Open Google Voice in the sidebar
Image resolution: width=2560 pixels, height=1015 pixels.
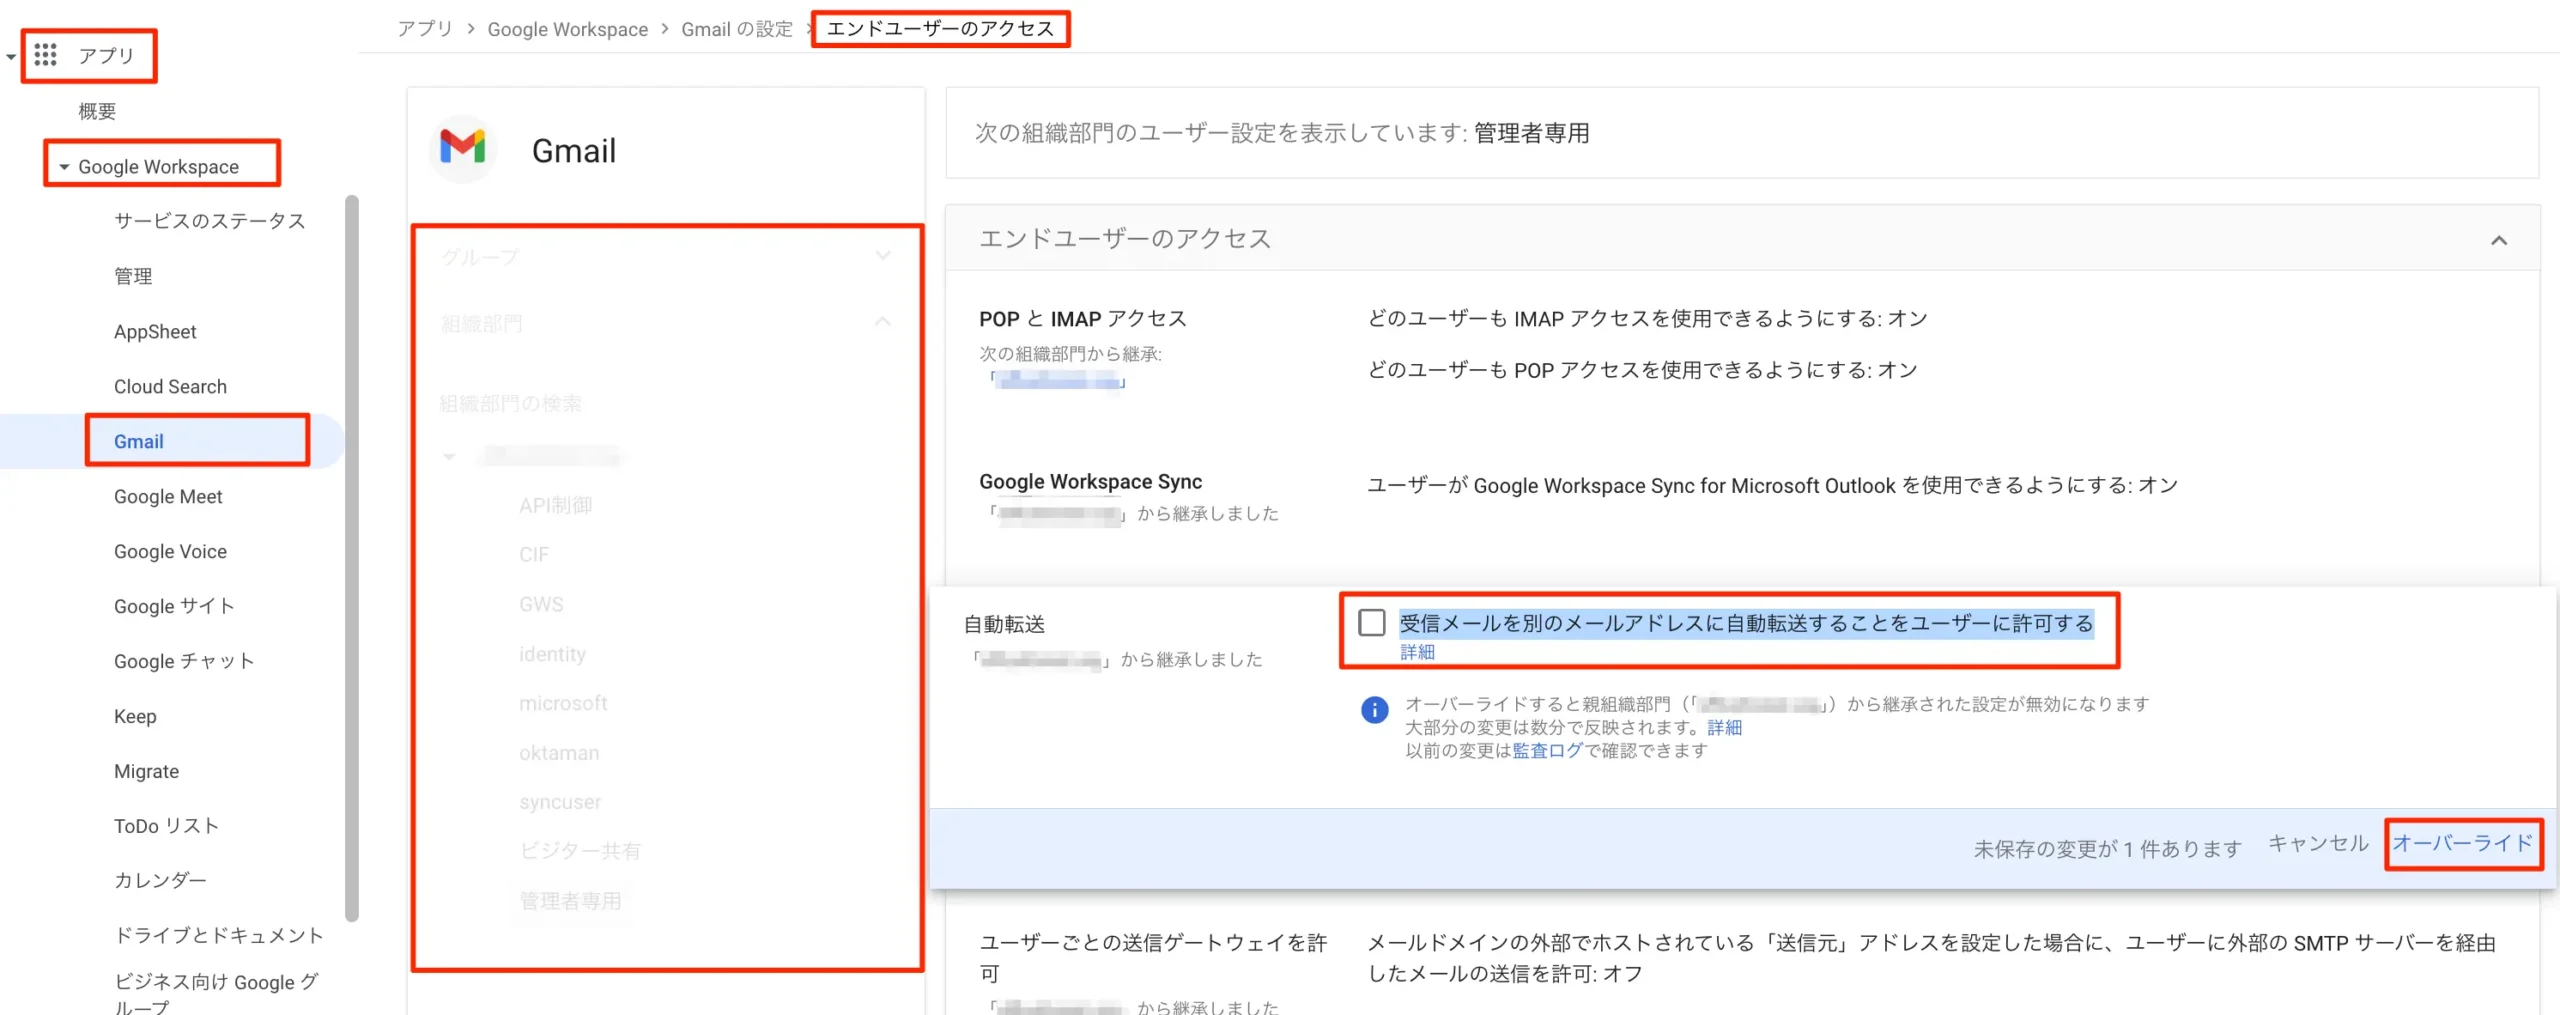click(x=170, y=551)
